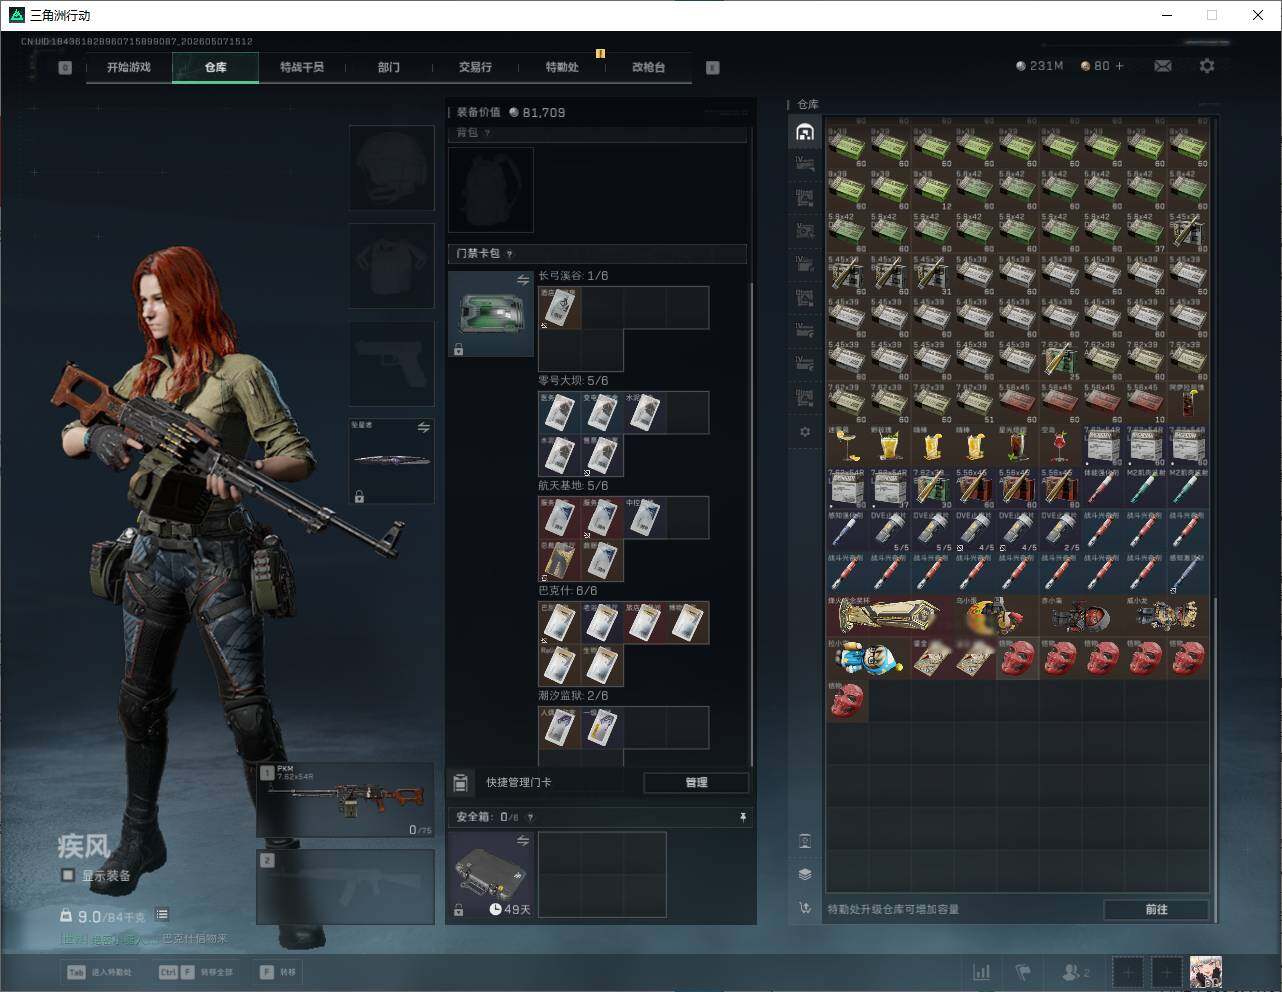The height and width of the screenshot is (992, 1282).
Task: Click the 管理 button
Action: 696,782
